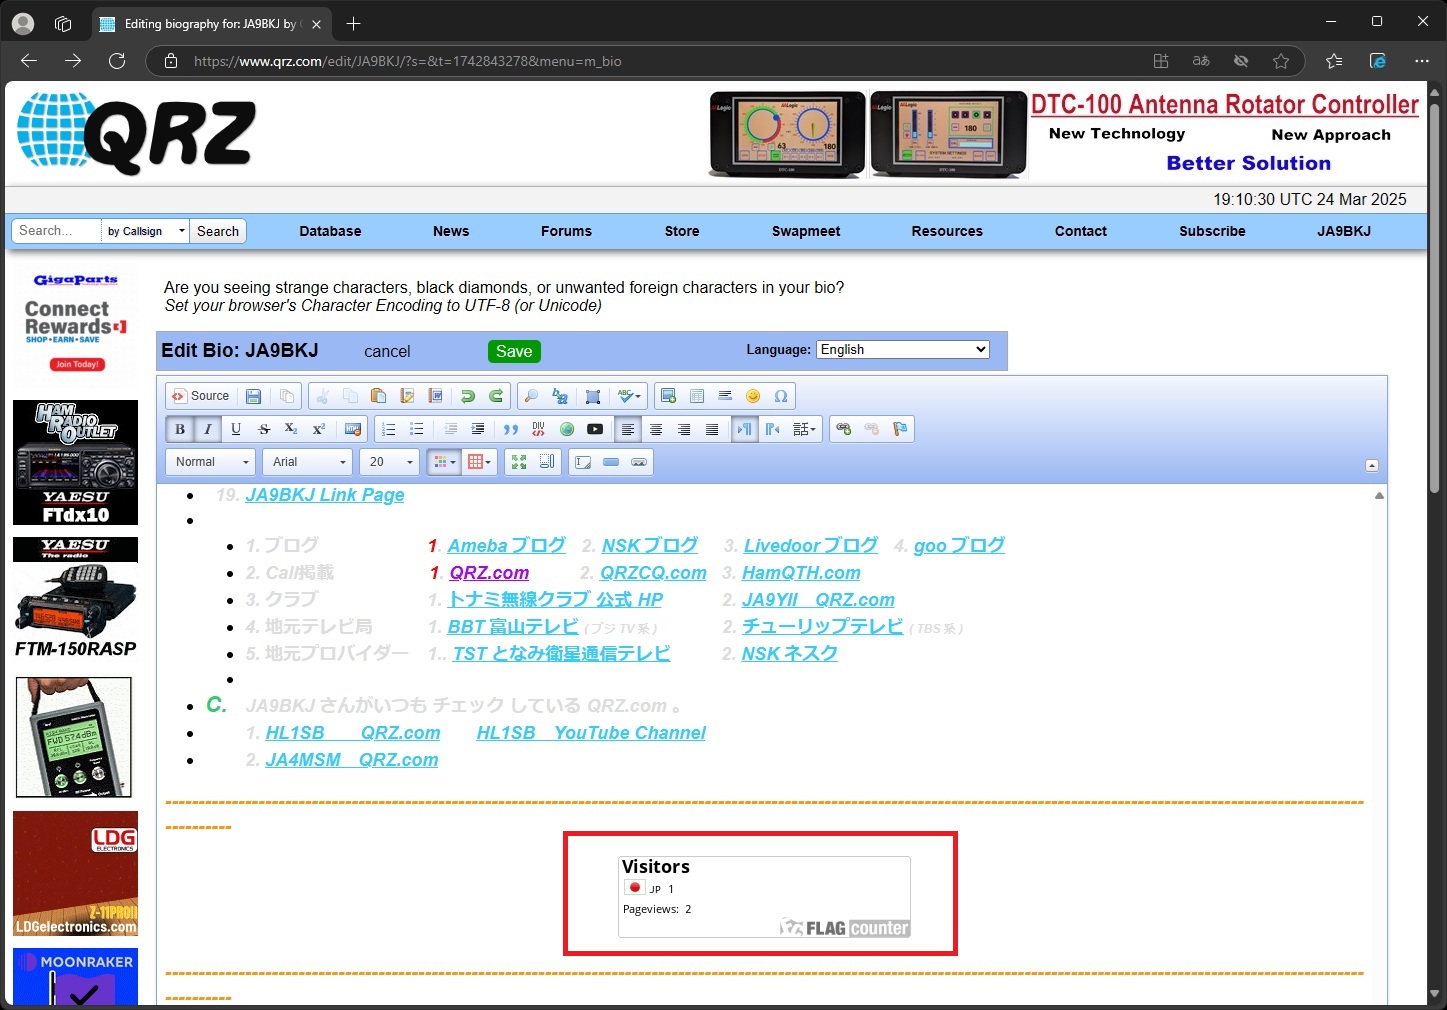Open the font size 20 dropdown
Viewport: 1447px width, 1010px height.
click(390, 462)
